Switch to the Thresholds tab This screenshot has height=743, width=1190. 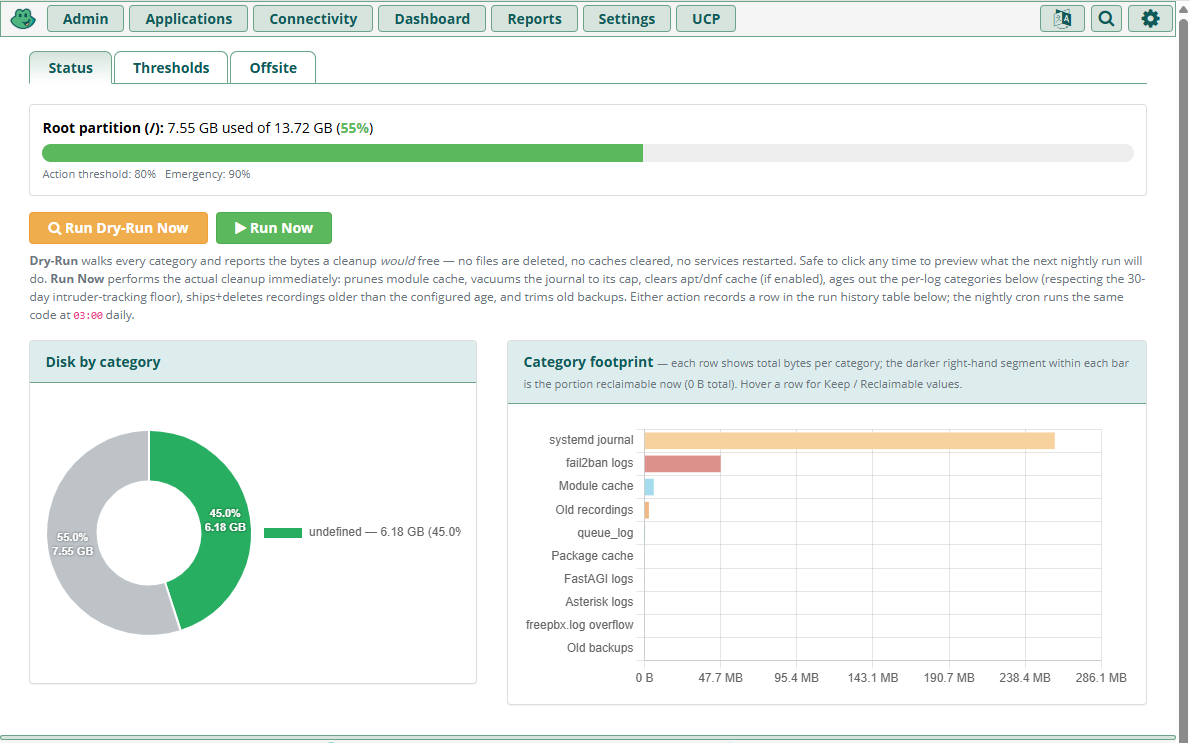(x=171, y=68)
